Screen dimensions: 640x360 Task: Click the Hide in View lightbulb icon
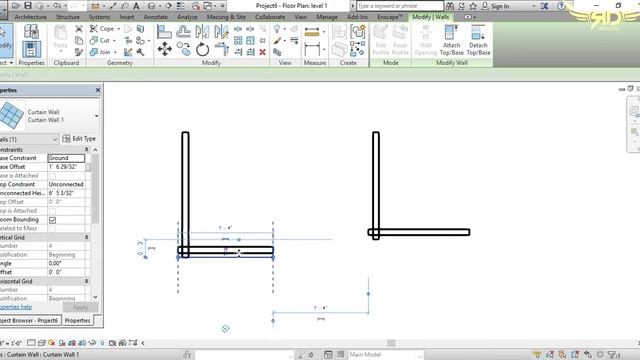coord(277,29)
